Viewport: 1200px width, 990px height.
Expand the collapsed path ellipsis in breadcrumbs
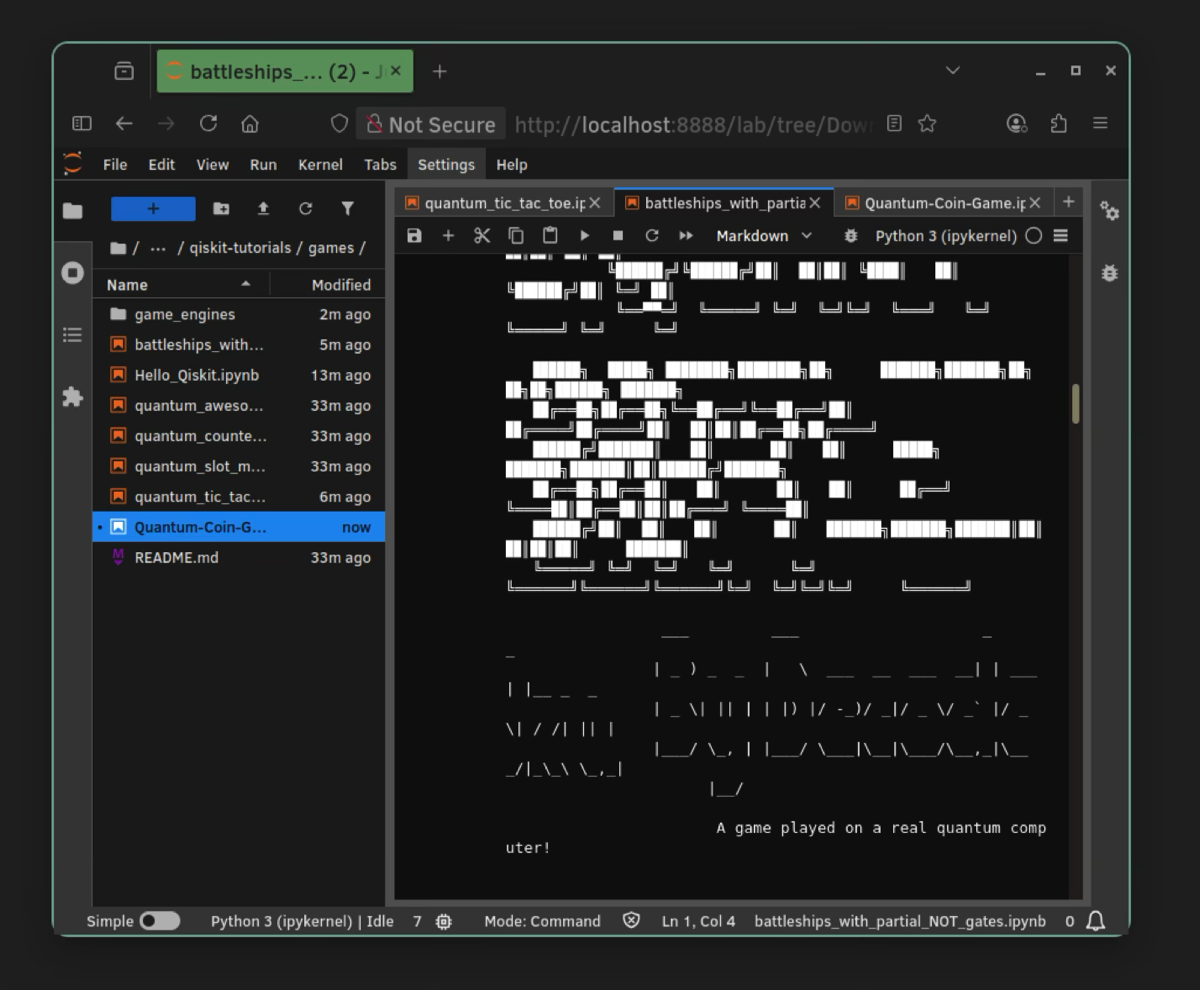[157, 248]
